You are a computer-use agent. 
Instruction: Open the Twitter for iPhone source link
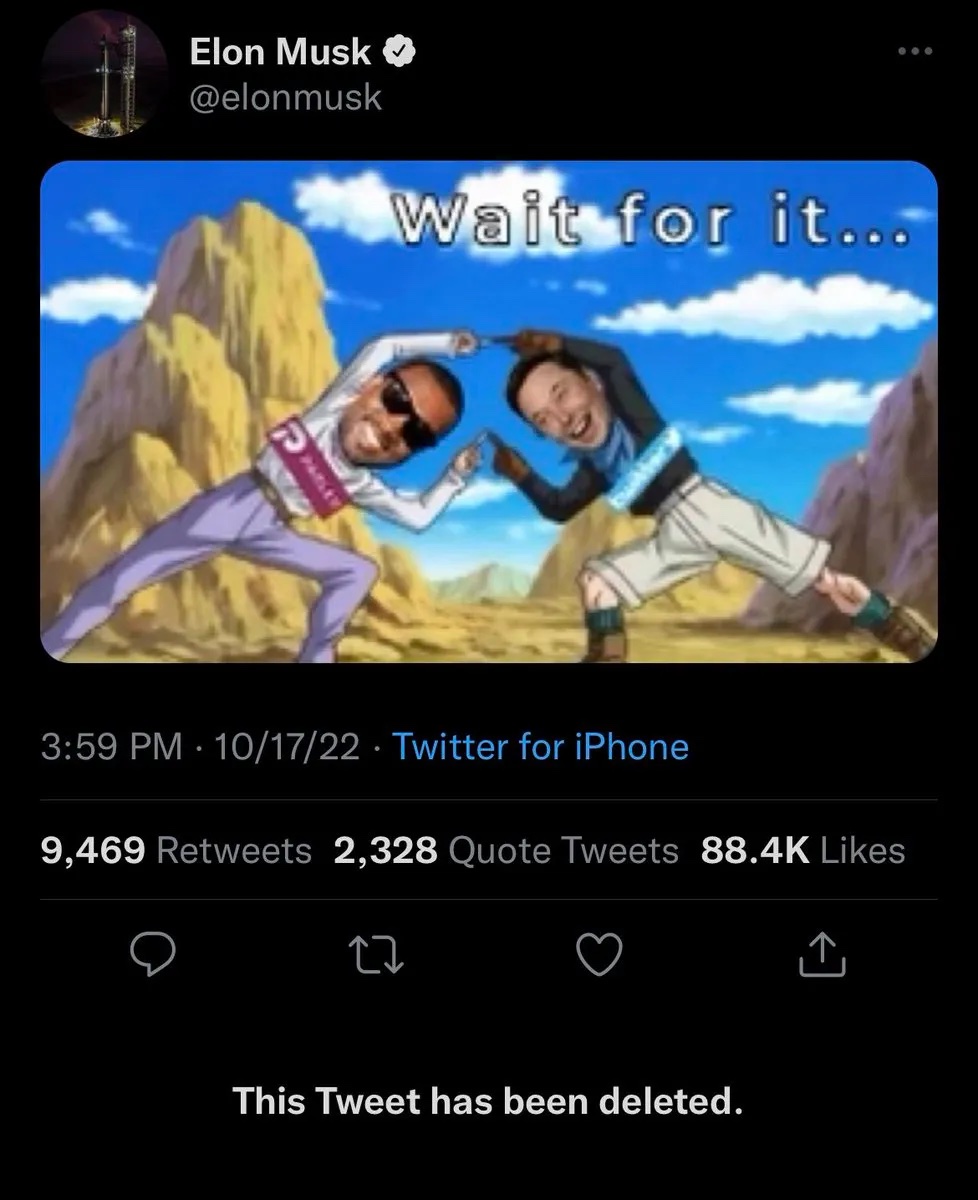pos(541,746)
